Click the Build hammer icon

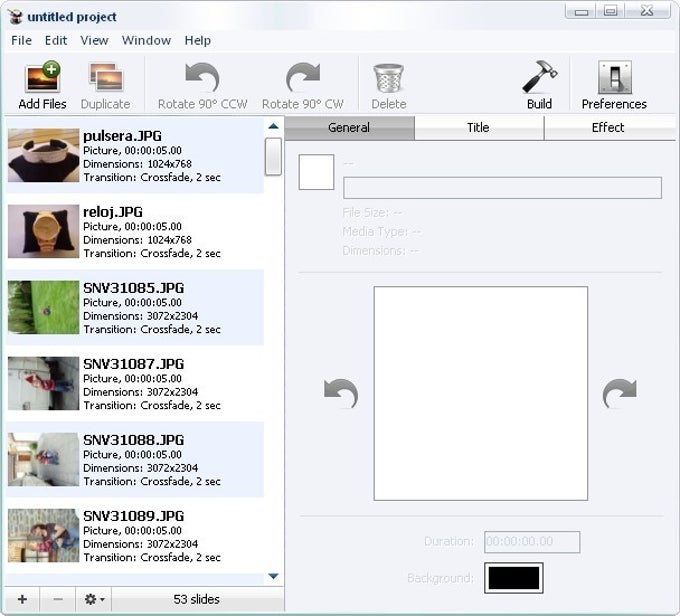click(x=539, y=77)
